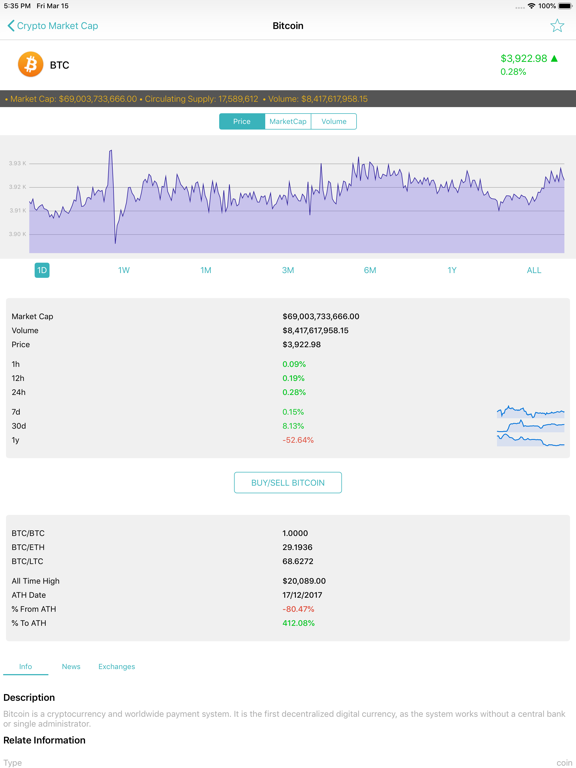Select the 1Y time range
Viewport: 576px width, 768px height.
(x=452, y=270)
